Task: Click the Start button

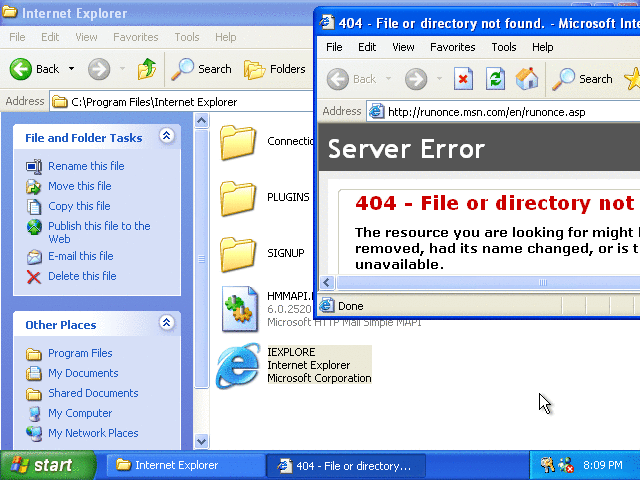Action: click(48, 465)
